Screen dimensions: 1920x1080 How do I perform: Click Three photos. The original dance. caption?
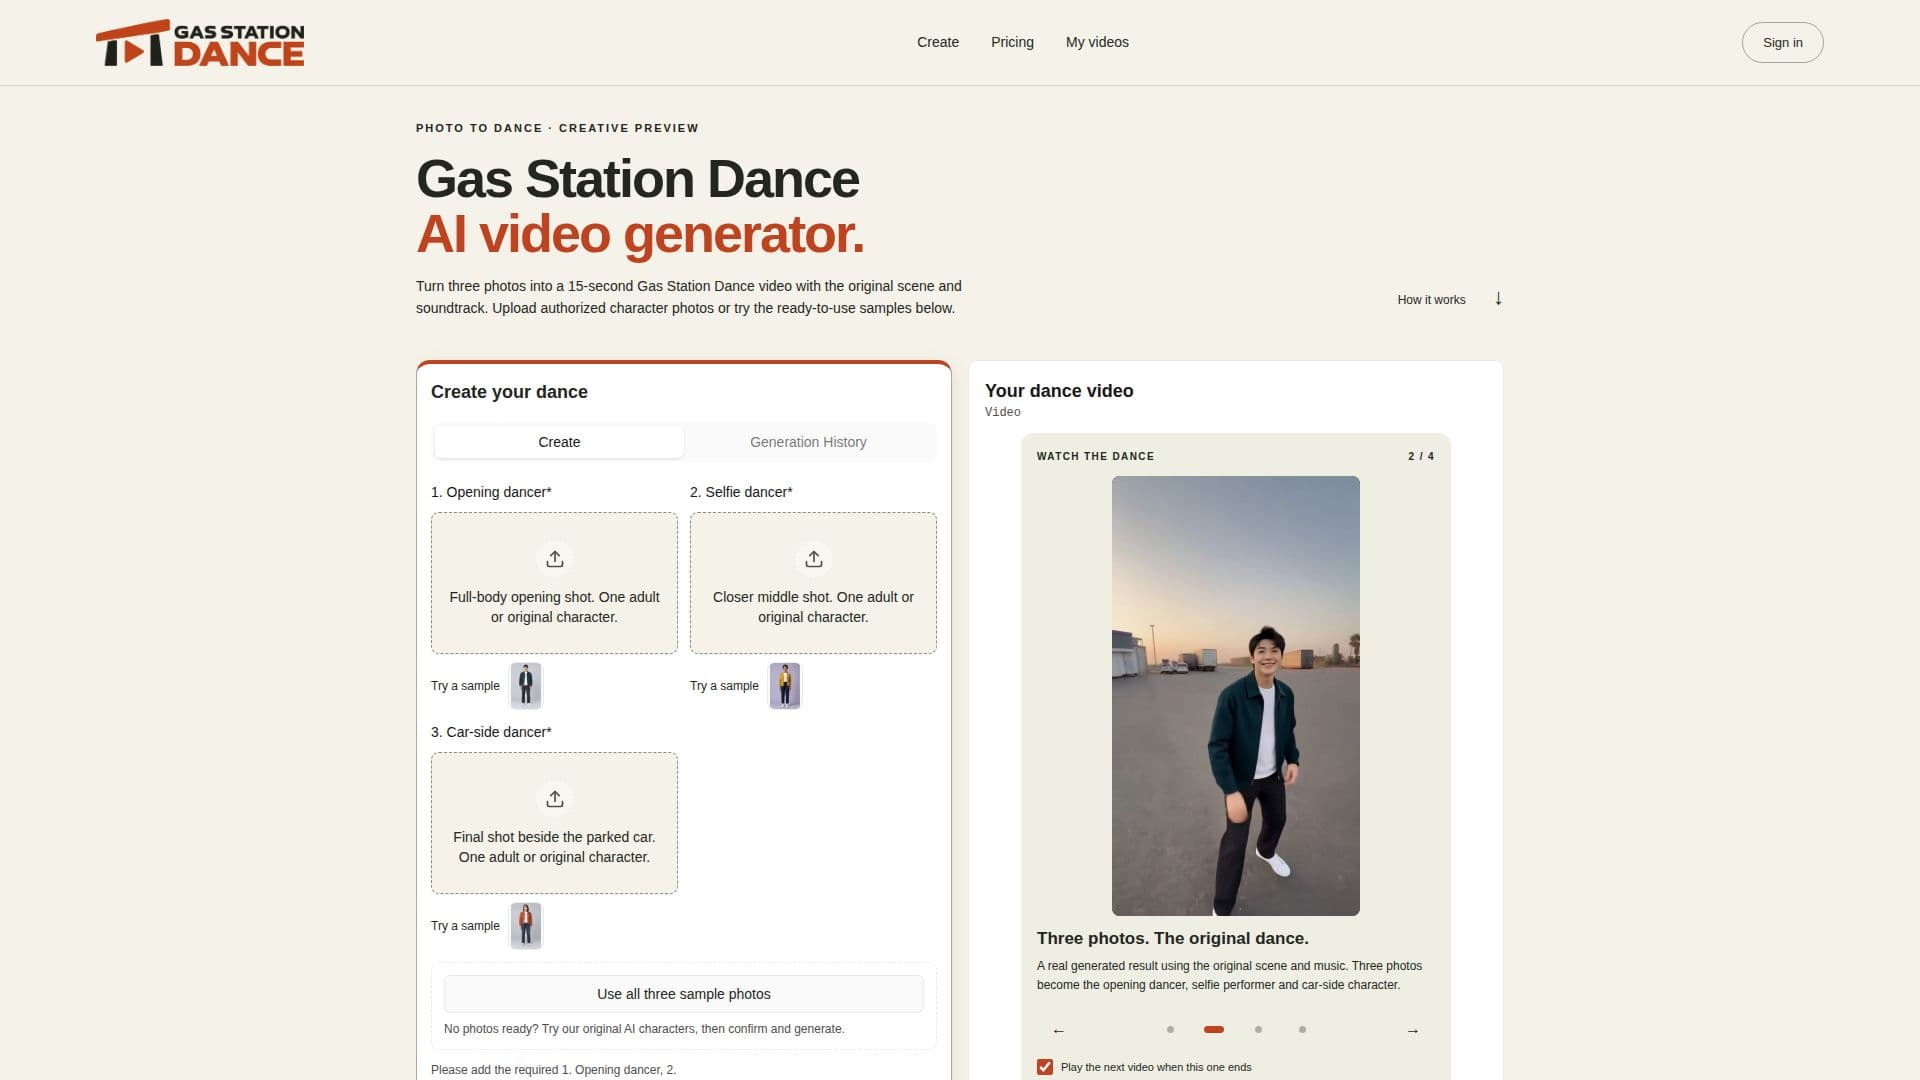[1173, 938]
